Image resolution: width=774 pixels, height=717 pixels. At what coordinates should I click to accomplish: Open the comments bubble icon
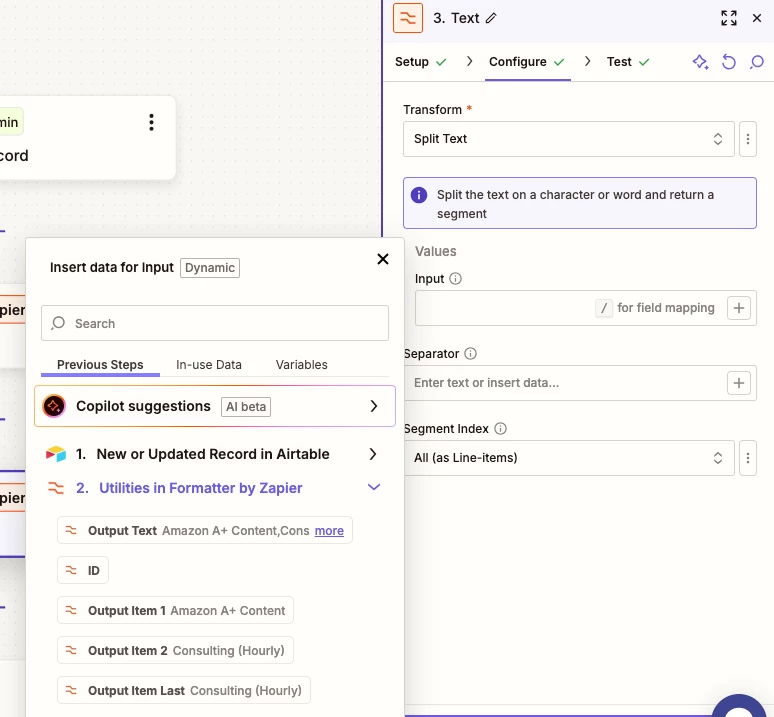757,62
